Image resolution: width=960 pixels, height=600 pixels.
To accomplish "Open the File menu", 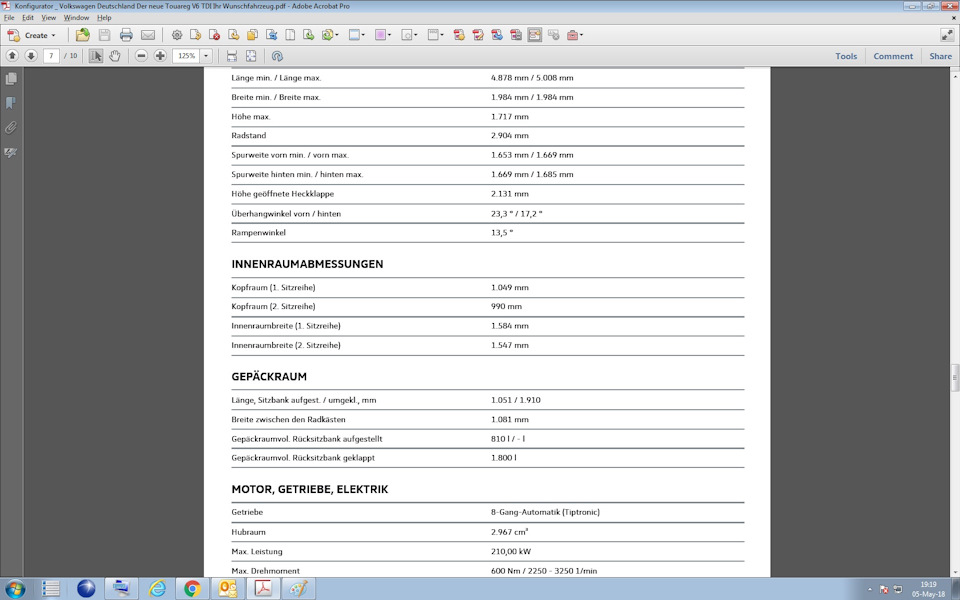I will 9,18.
